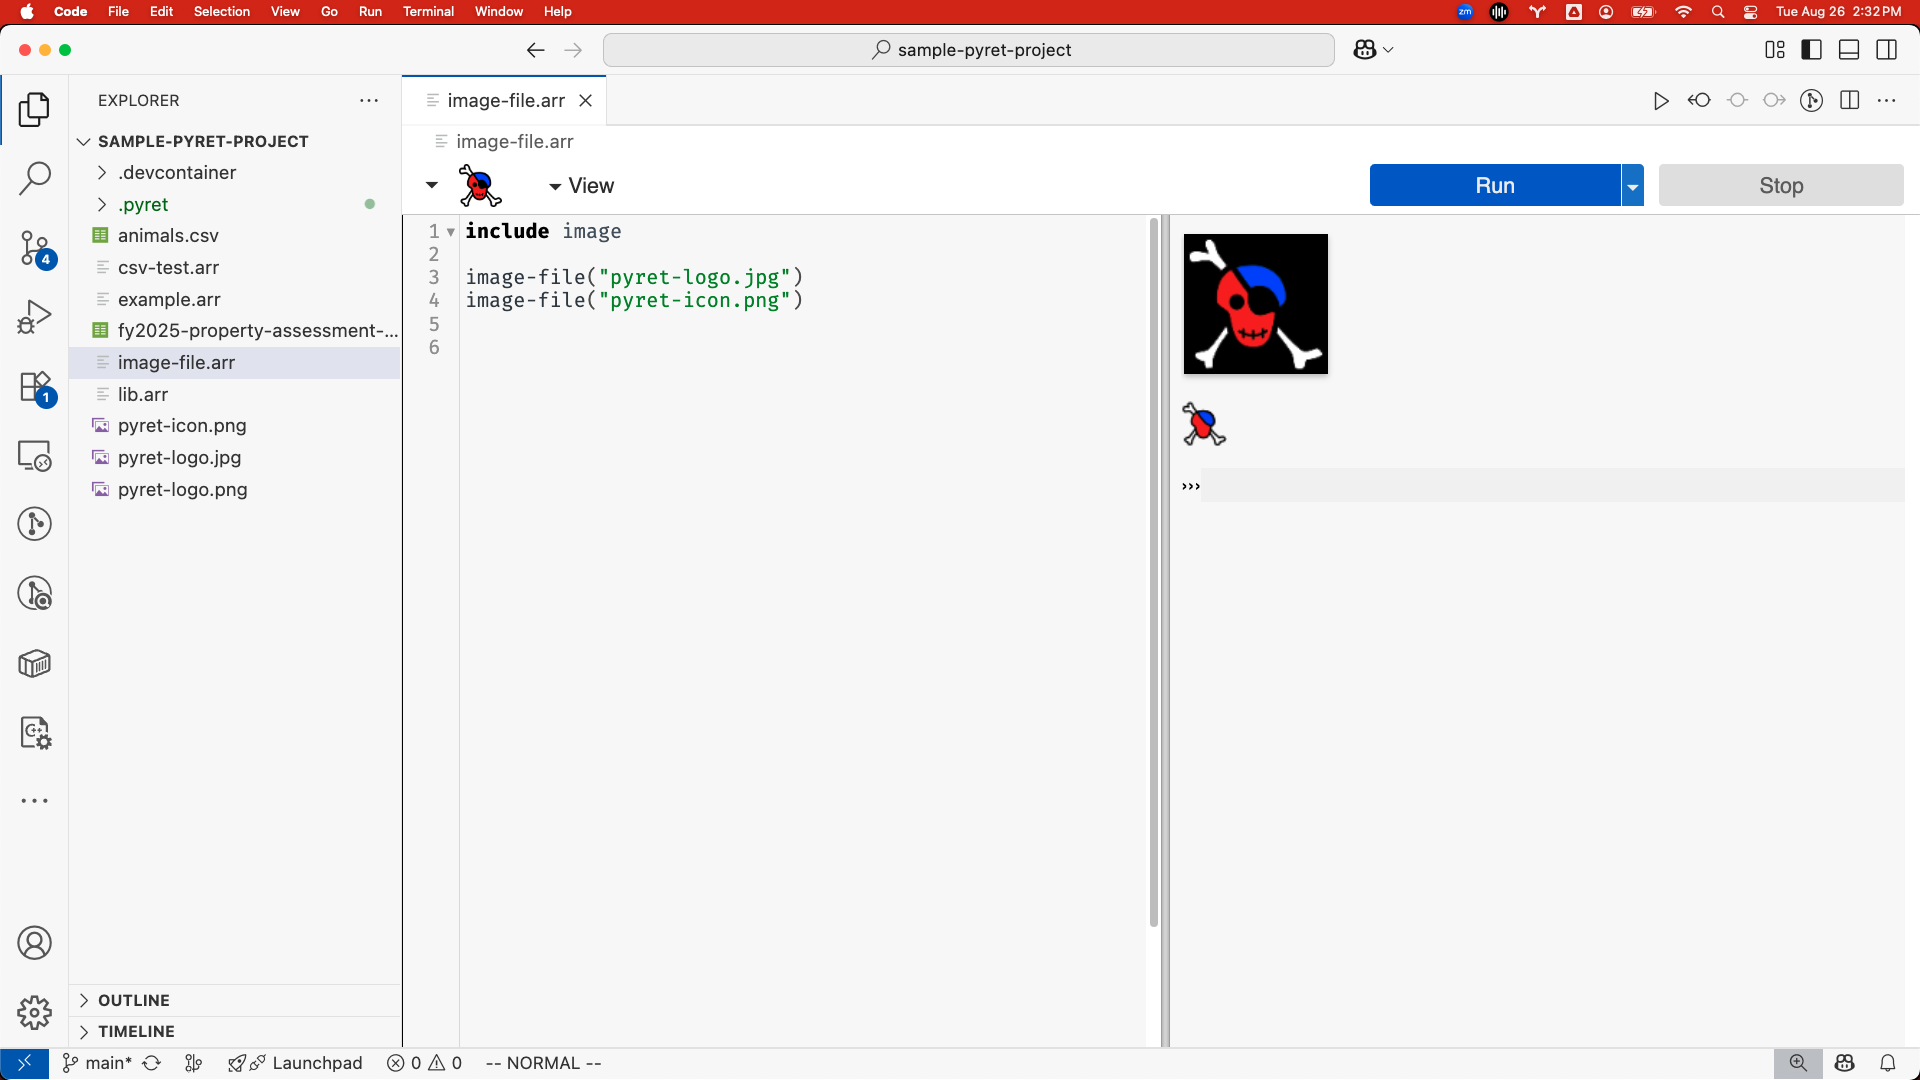Toggle the bottom Panel visibility
The height and width of the screenshot is (1080, 1920).
[1849, 50]
